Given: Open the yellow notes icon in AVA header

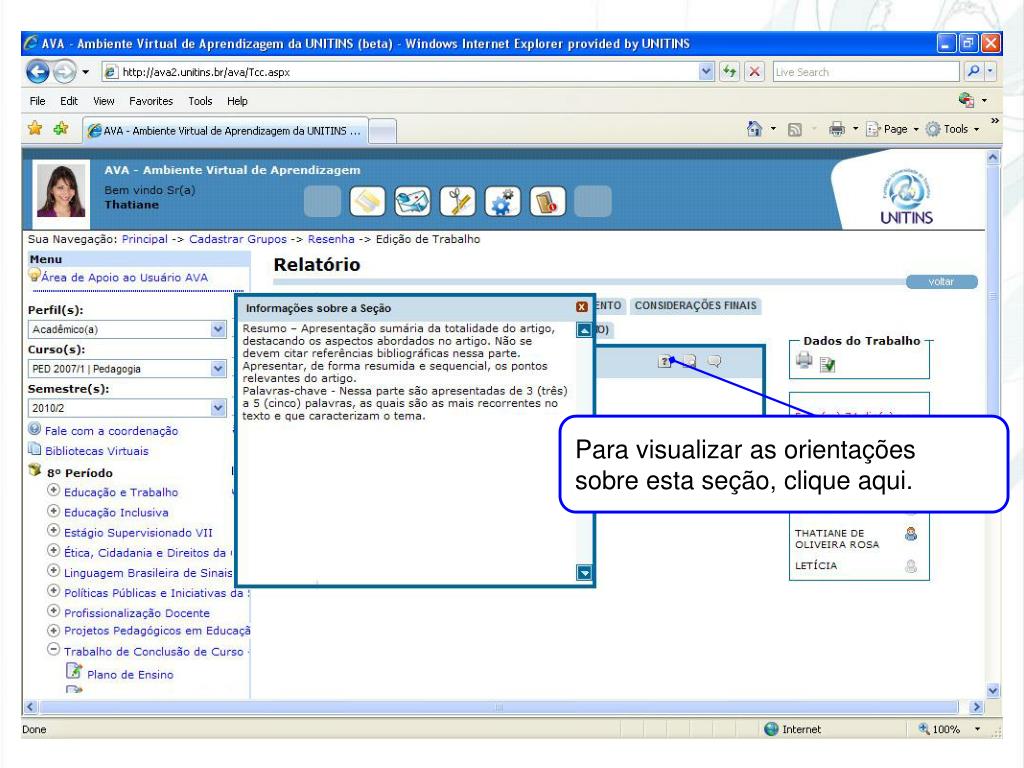Looking at the screenshot, I should pos(367,201).
